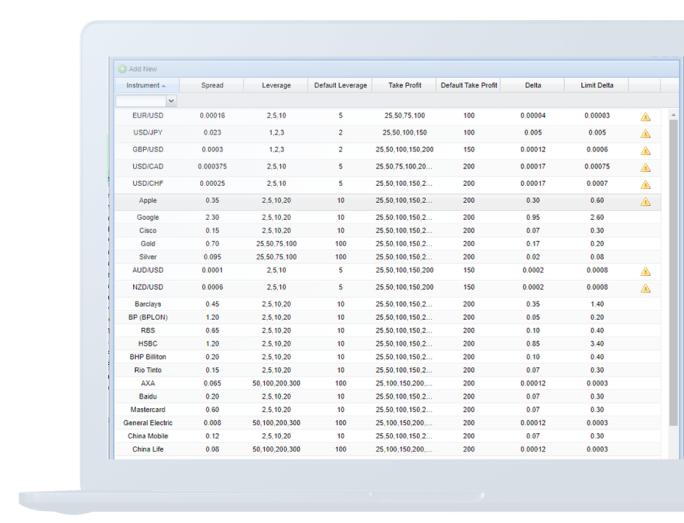This screenshot has height=523, width=684.
Task: Sort by Default Leverage column header
Action: (x=340, y=85)
